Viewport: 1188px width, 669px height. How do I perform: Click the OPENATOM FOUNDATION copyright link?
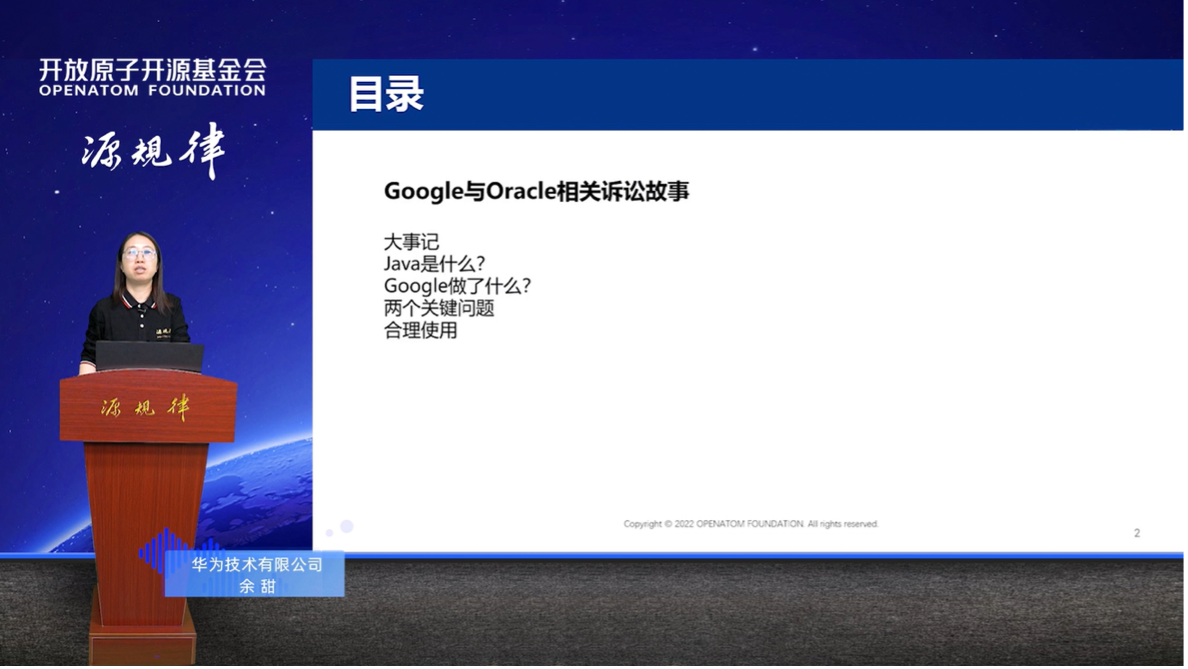[750, 523]
